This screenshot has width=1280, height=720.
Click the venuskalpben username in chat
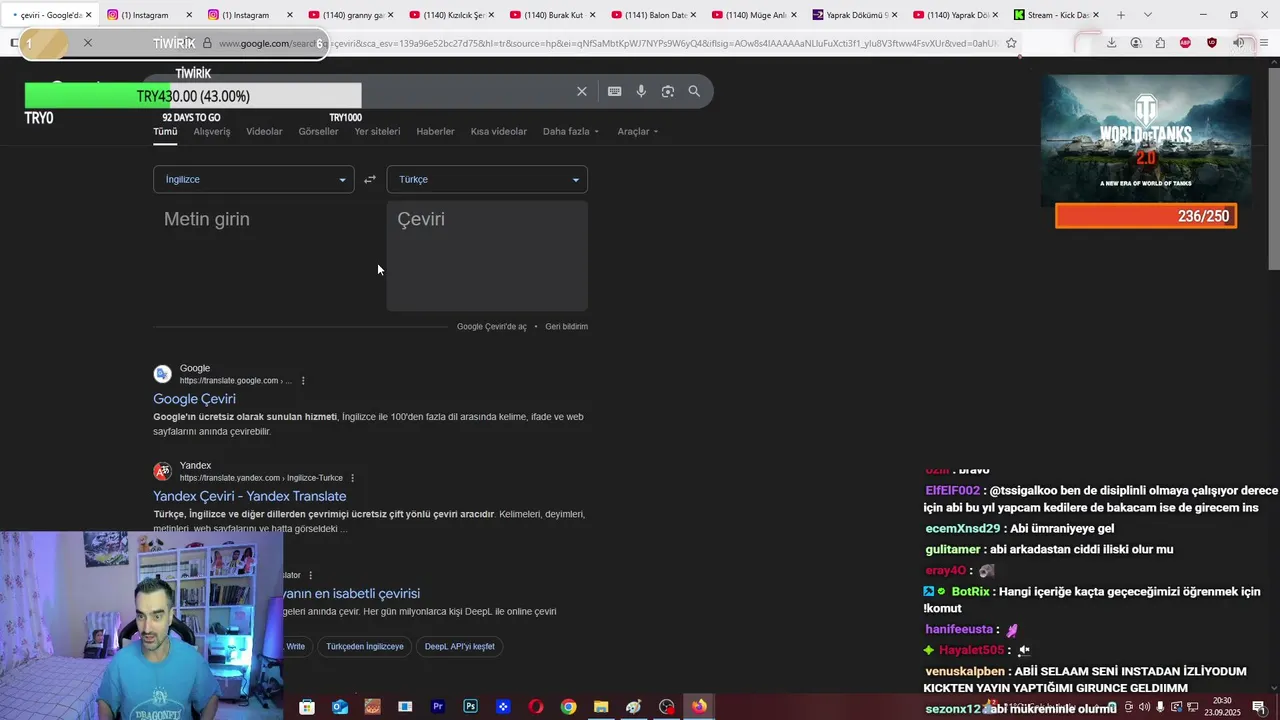965,672
